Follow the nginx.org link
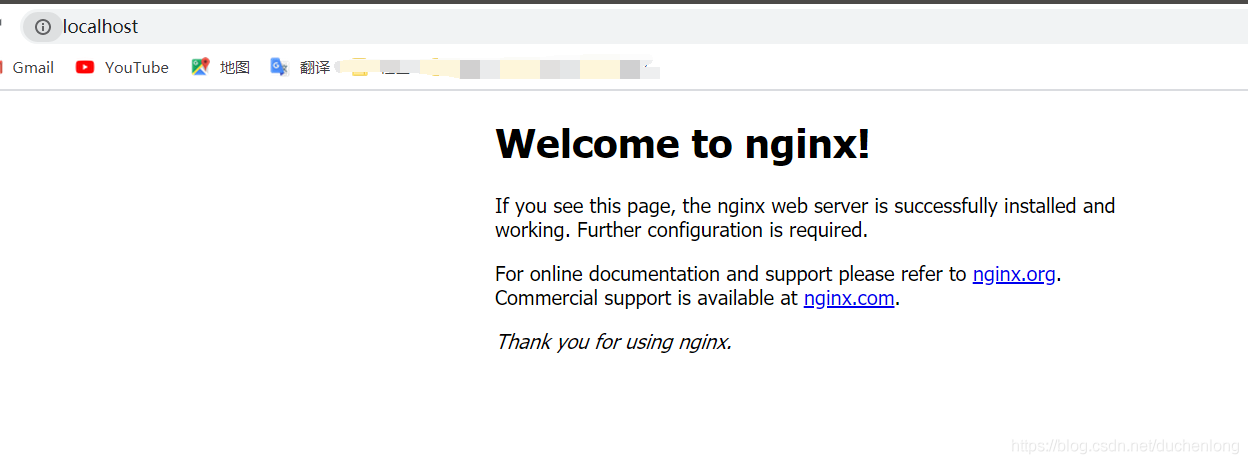 point(1014,274)
